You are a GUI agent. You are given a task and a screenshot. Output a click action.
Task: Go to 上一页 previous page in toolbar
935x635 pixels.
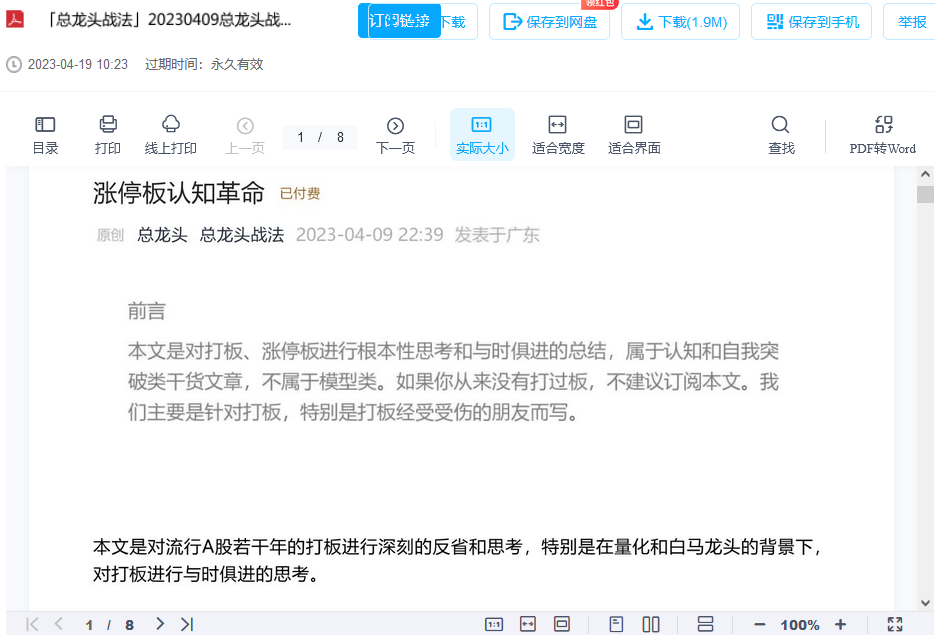[245, 137]
